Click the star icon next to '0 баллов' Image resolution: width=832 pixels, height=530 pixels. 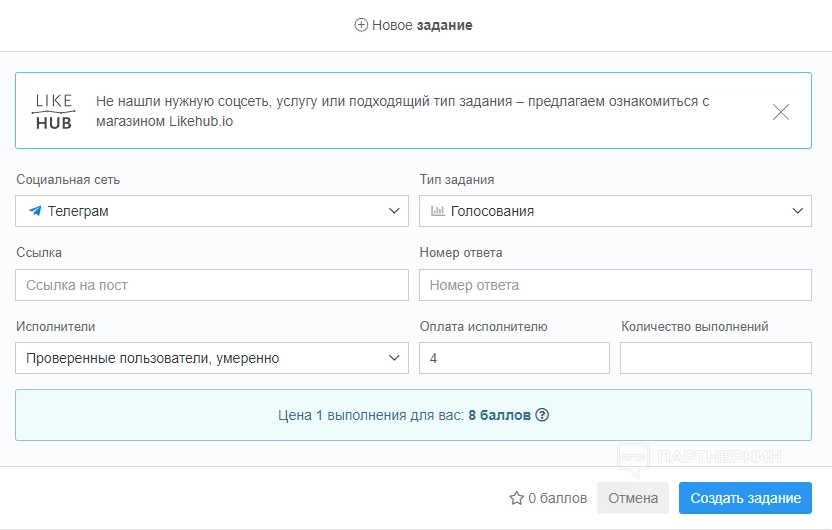coord(517,498)
